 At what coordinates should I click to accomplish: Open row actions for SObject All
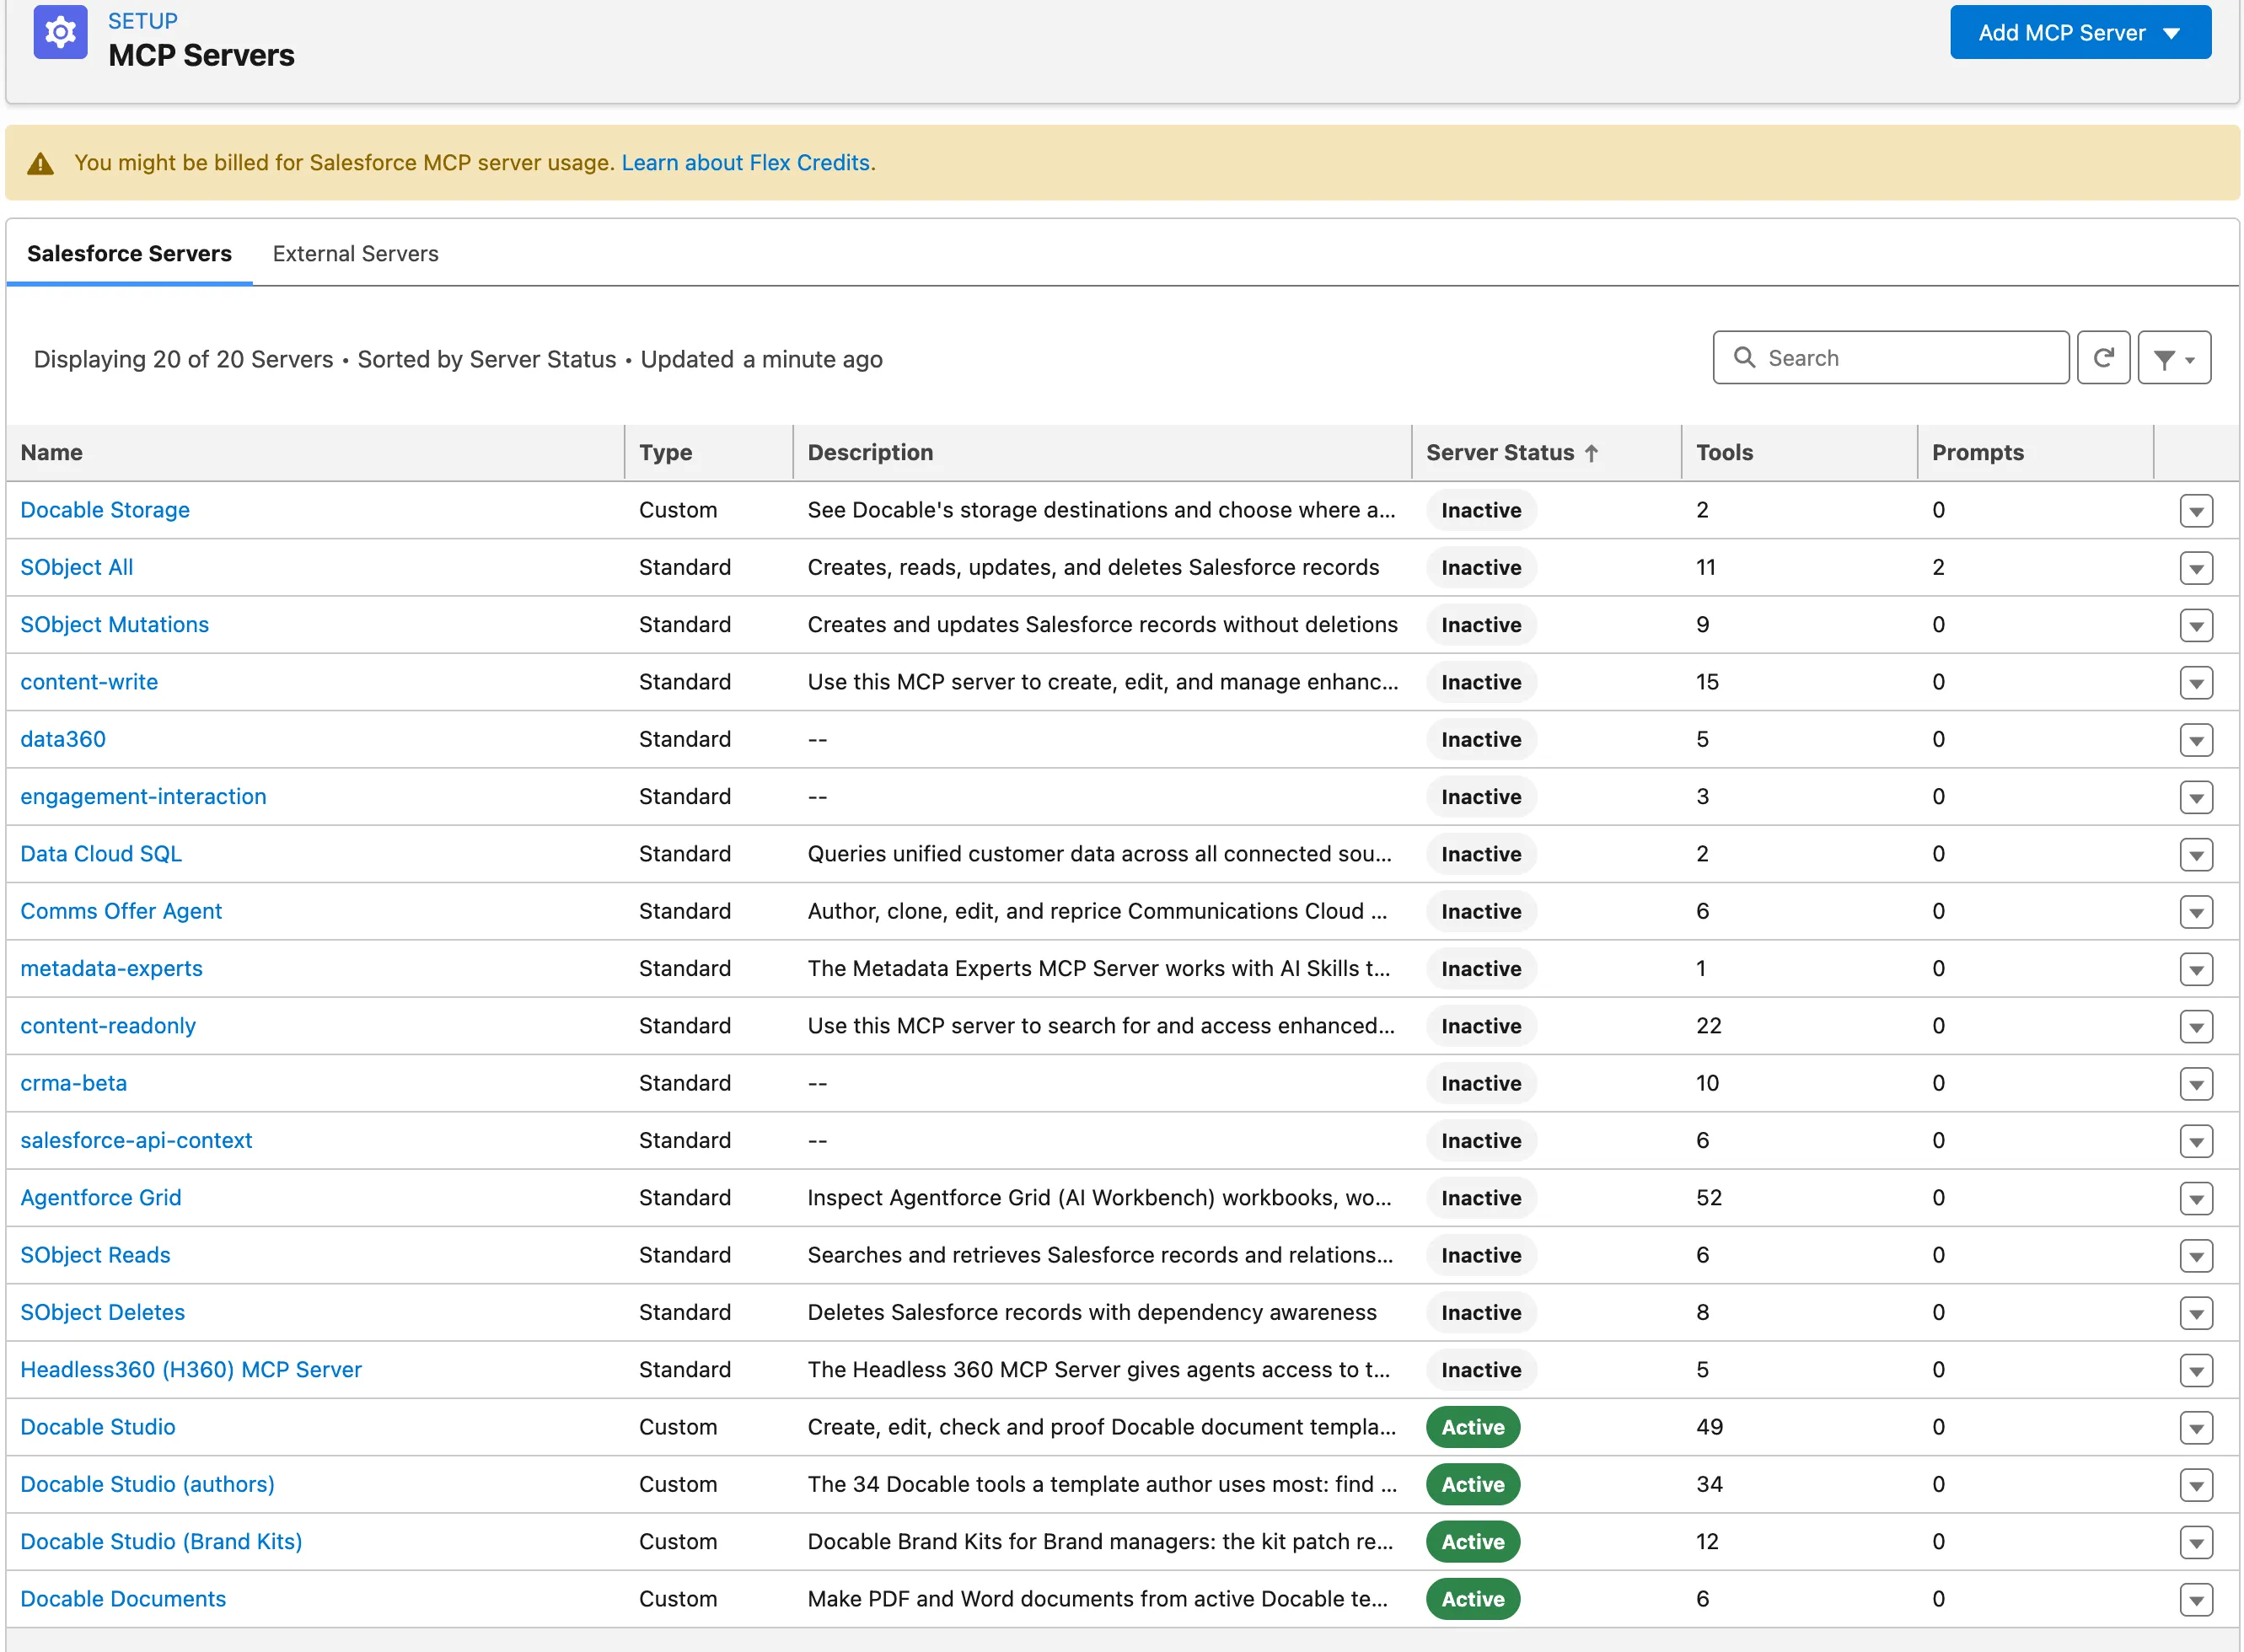(2196, 568)
